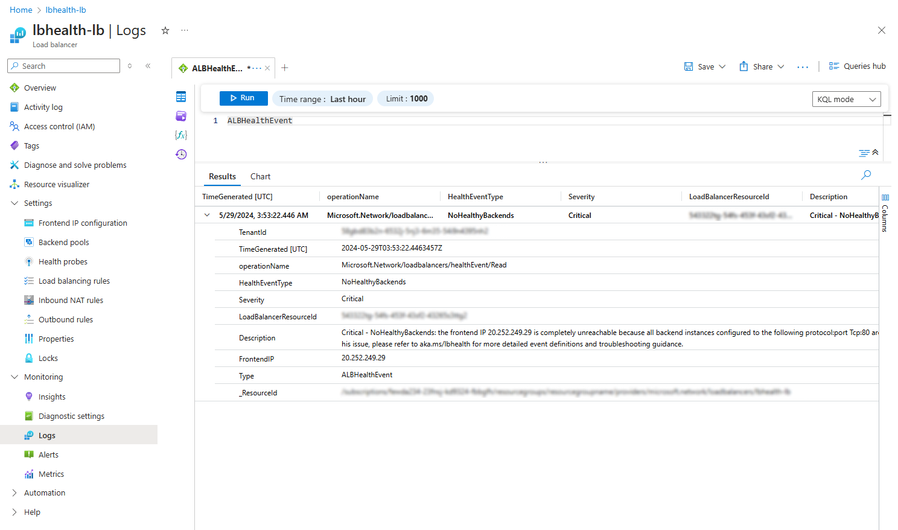Screen dimensions: 898x530
Task: Open the toolbar more options ellipsis
Action: pos(803,67)
